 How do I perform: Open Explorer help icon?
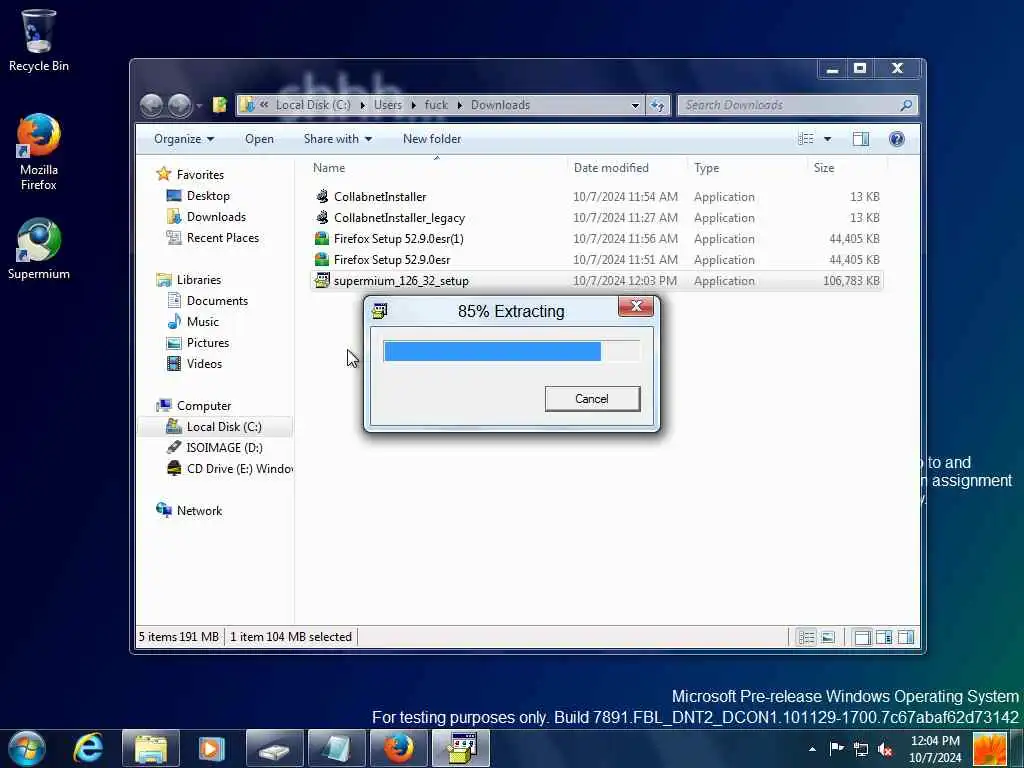(x=897, y=138)
